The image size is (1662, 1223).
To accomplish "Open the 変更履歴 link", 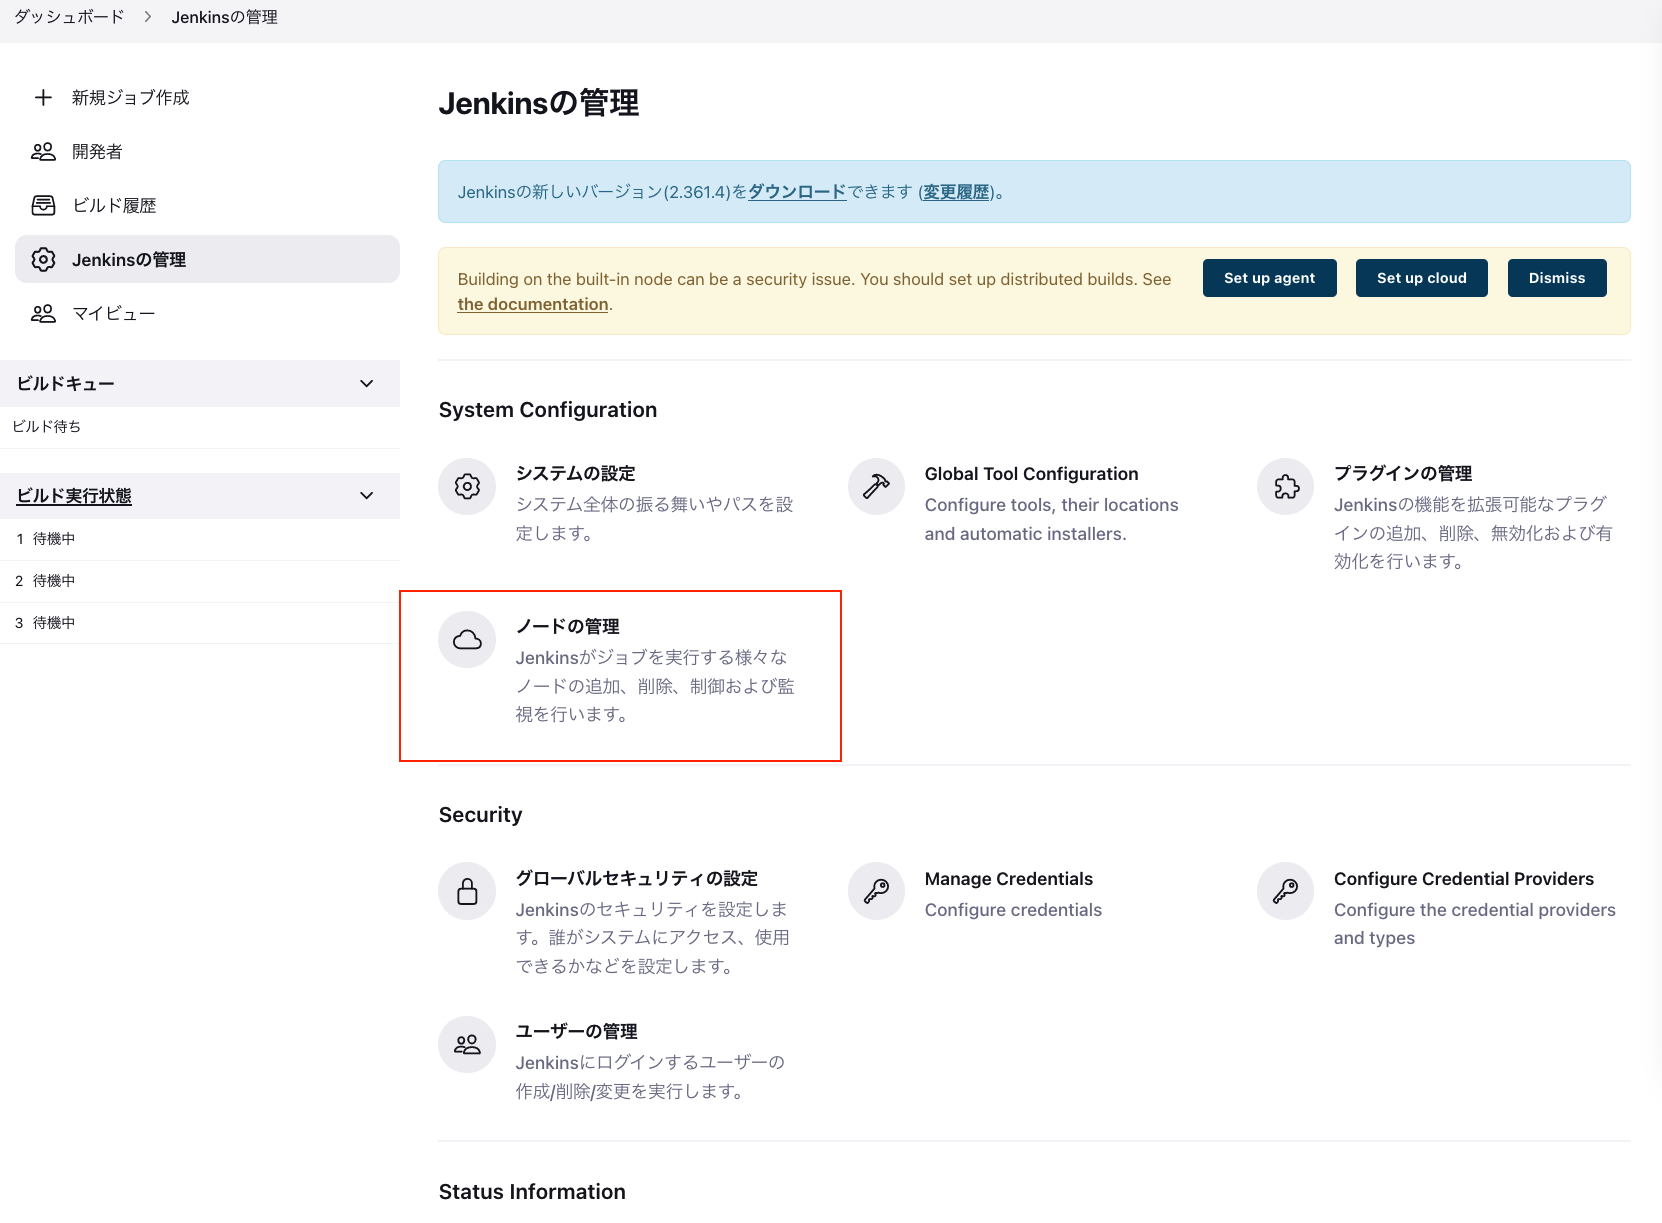I will pos(956,191).
